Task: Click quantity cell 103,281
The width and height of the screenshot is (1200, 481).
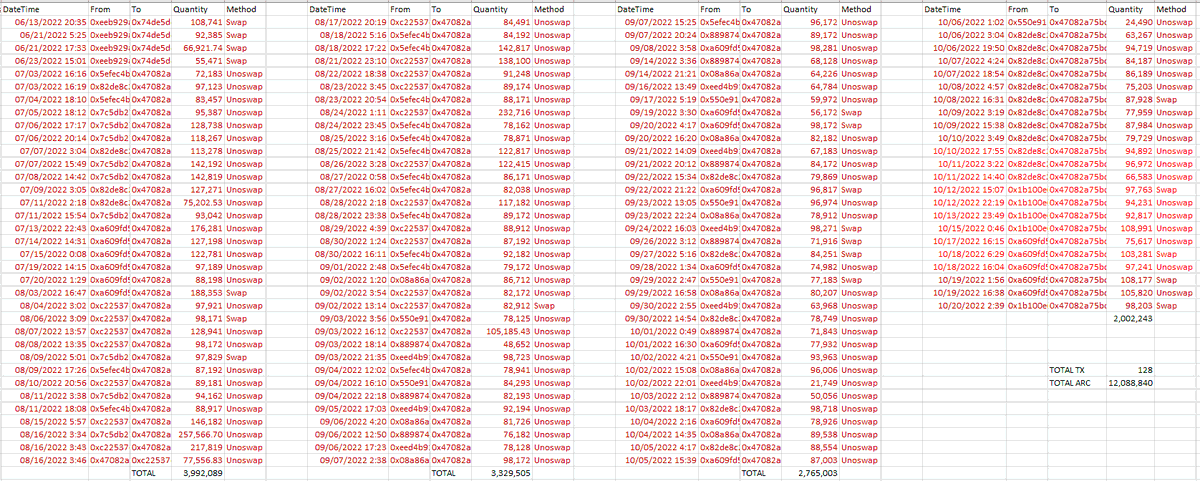Action: (1136, 255)
